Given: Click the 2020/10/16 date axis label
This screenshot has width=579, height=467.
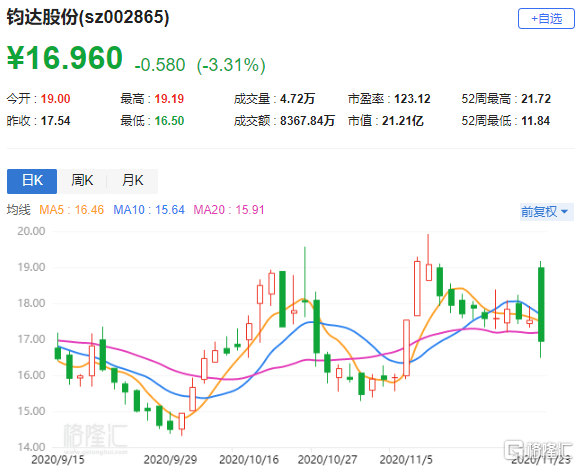Looking at the screenshot, I should tap(249, 460).
